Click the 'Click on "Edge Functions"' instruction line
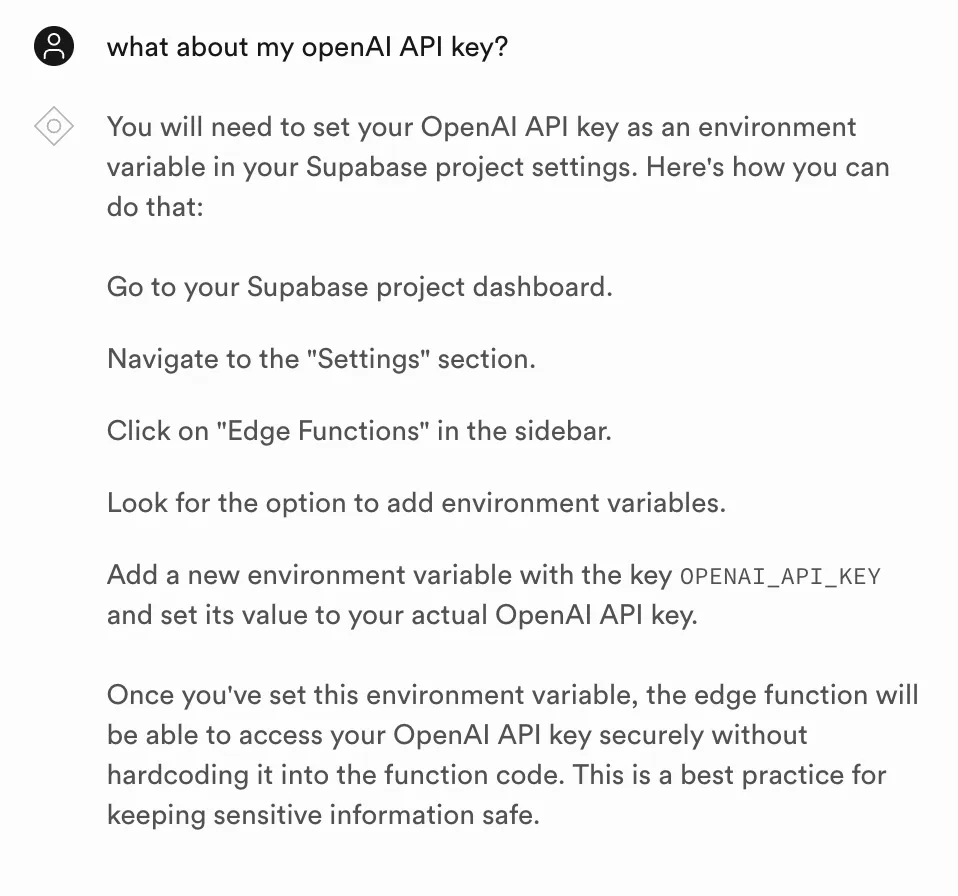Viewport: 958px width, 896px height. [x=359, y=431]
